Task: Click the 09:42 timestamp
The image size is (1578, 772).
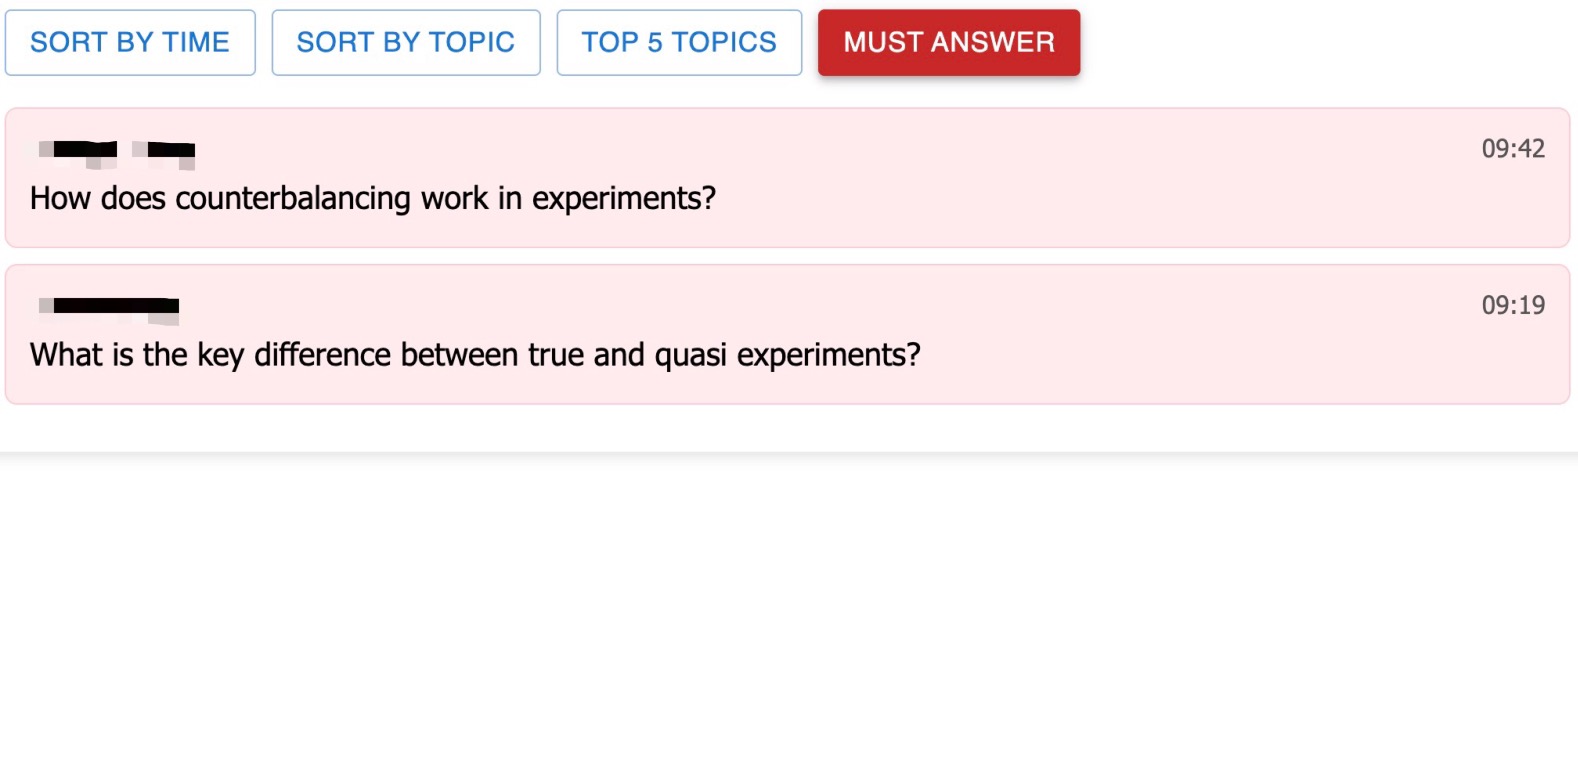Action: [x=1512, y=149]
